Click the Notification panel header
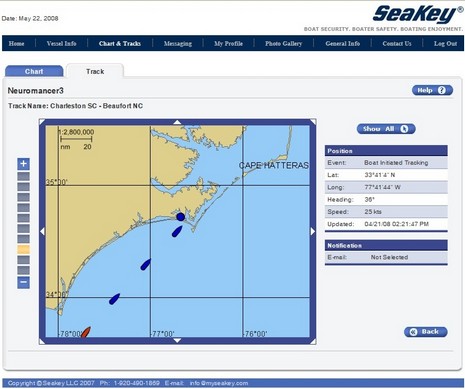This screenshot has height=389, width=465. click(x=386, y=246)
